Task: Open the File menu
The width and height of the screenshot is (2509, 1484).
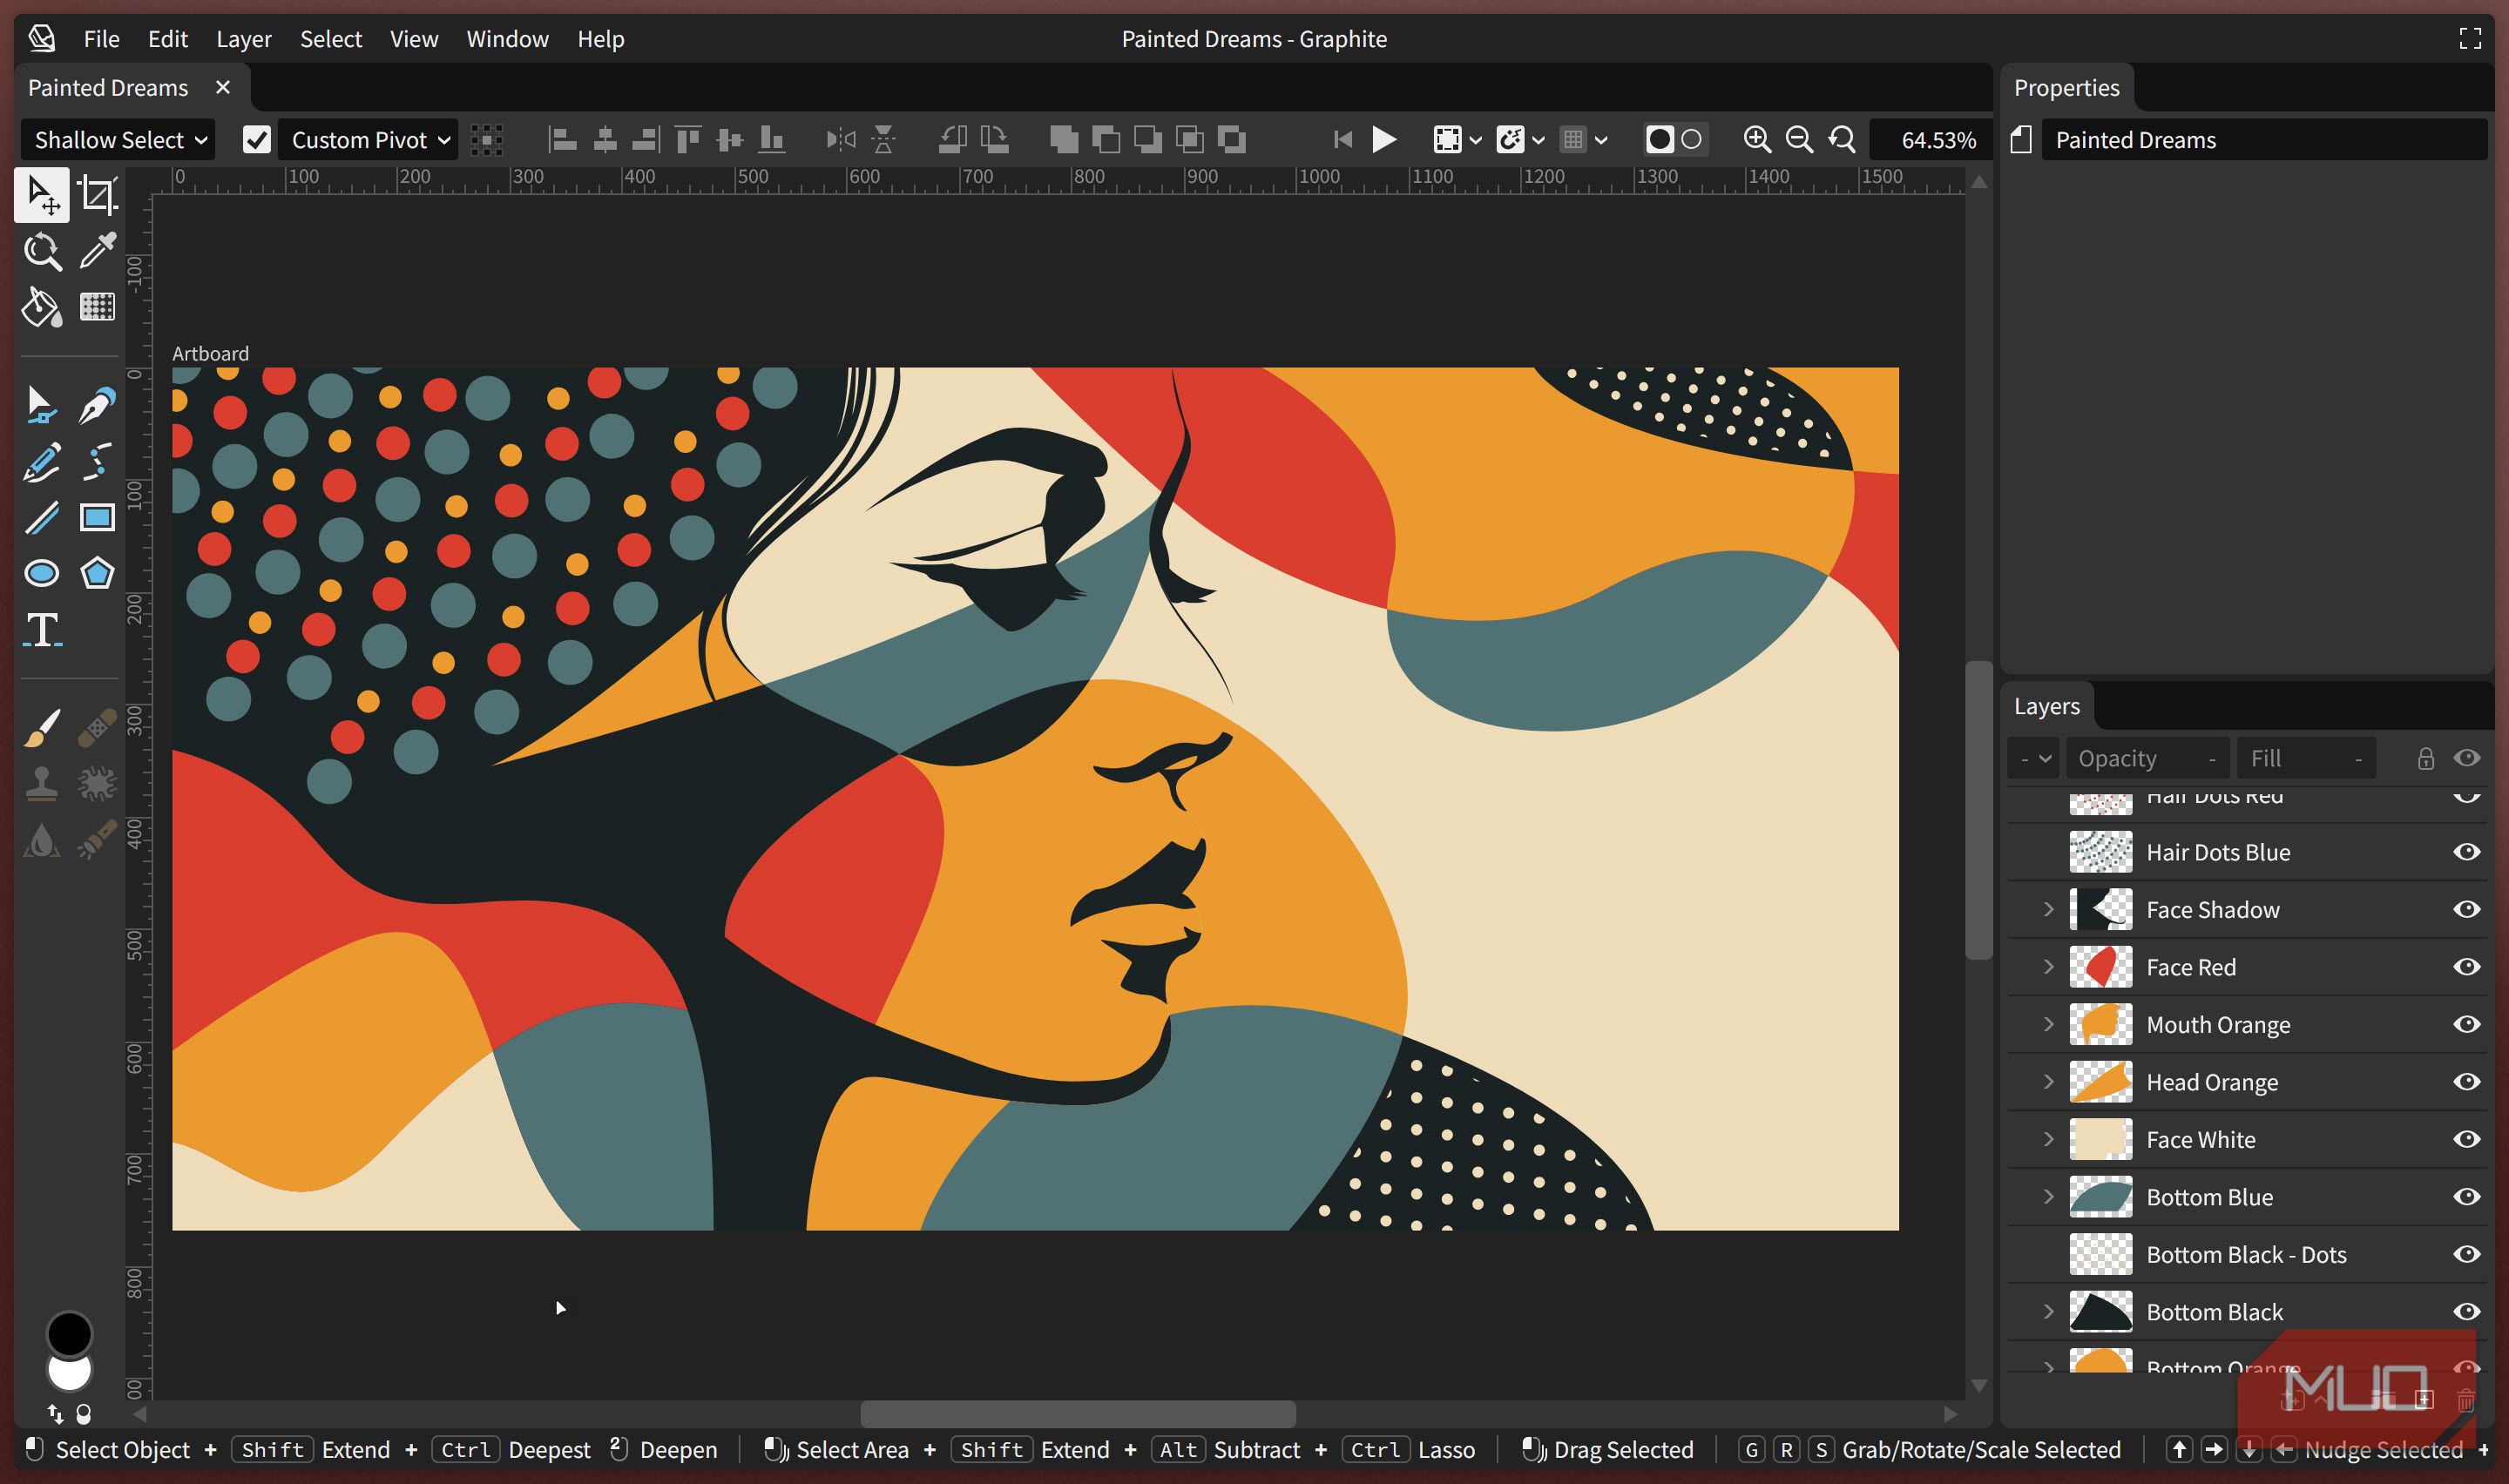Action: click(x=101, y=39)
